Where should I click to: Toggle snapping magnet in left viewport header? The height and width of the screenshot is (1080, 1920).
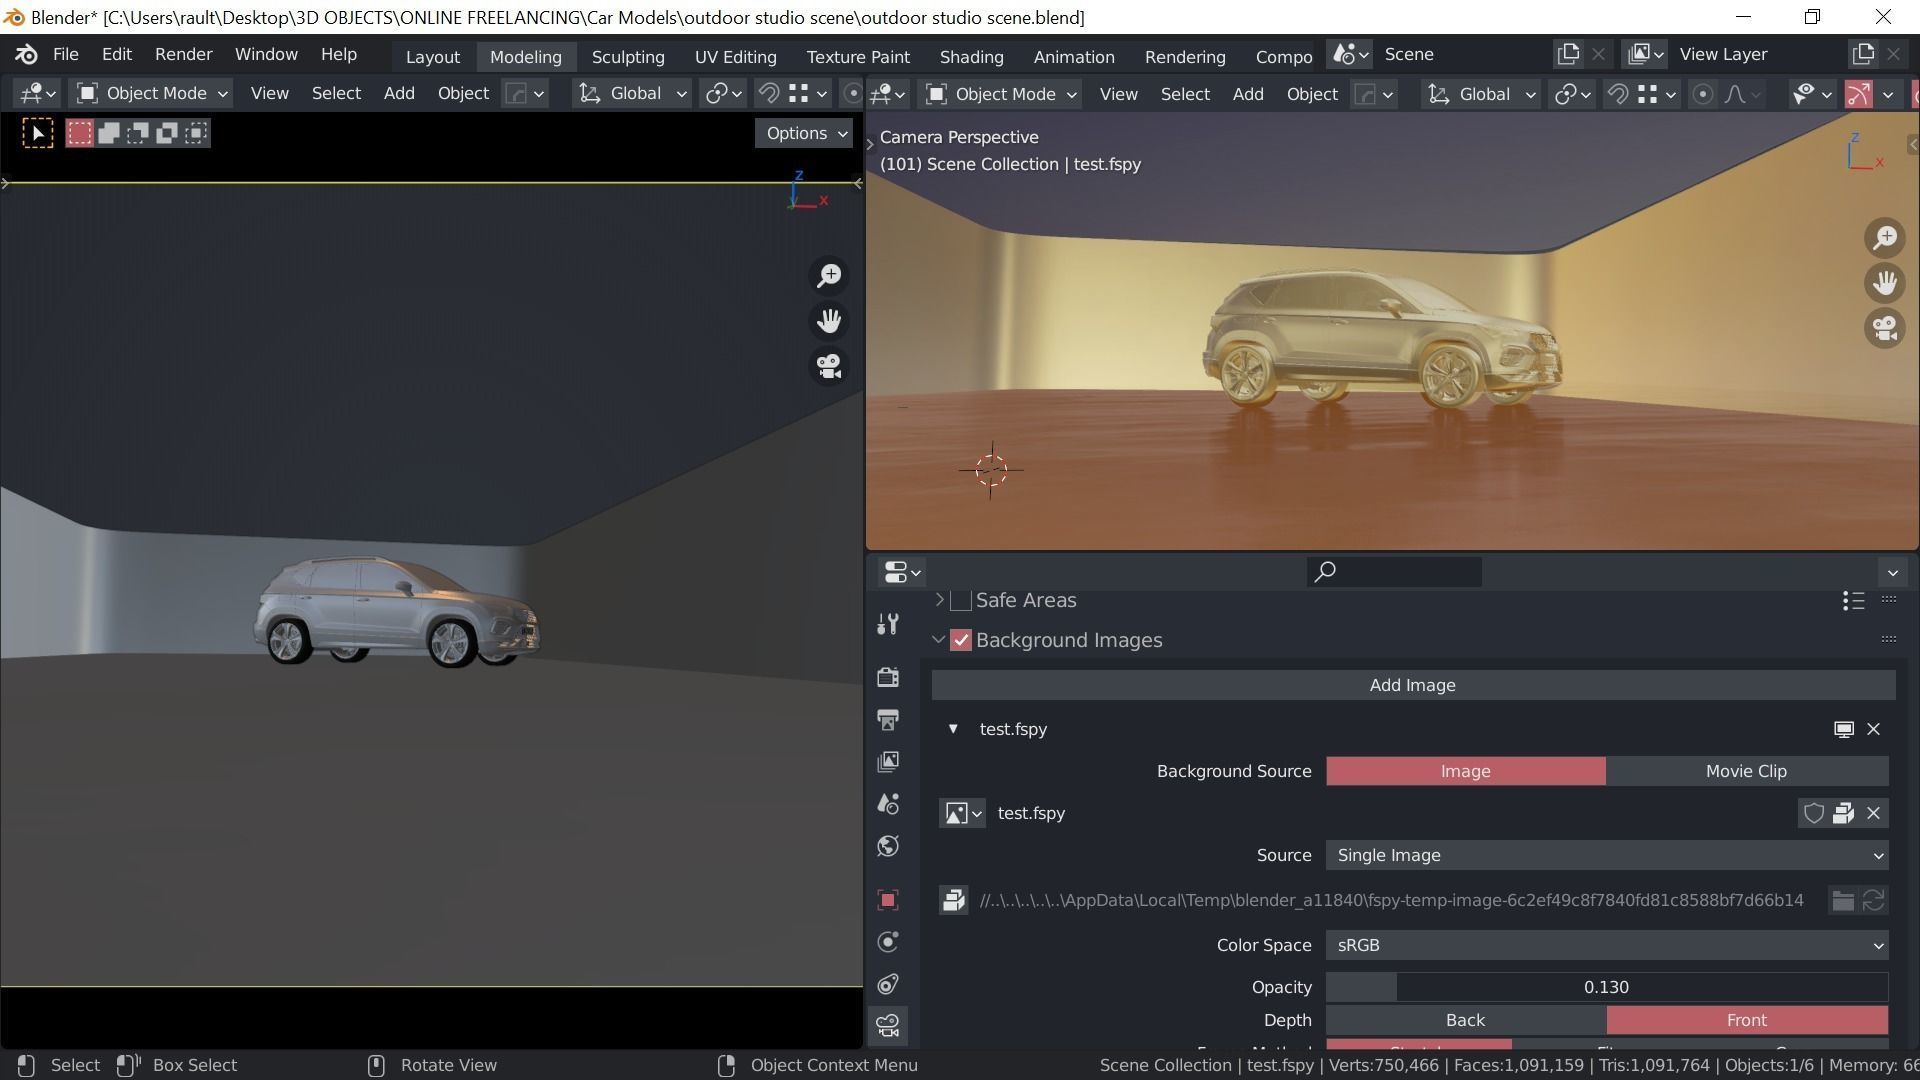point(769,93)
